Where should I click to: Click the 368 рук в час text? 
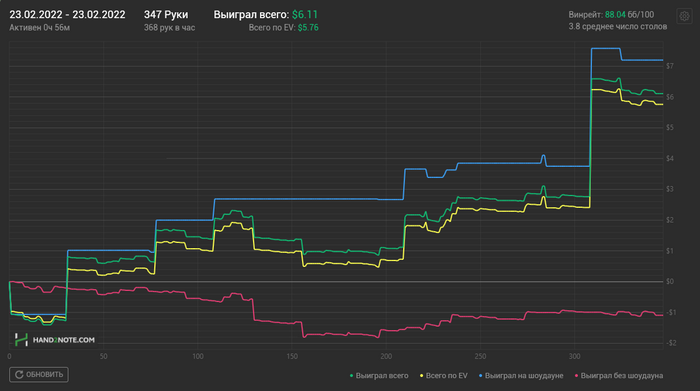click(x=169, y=28)
